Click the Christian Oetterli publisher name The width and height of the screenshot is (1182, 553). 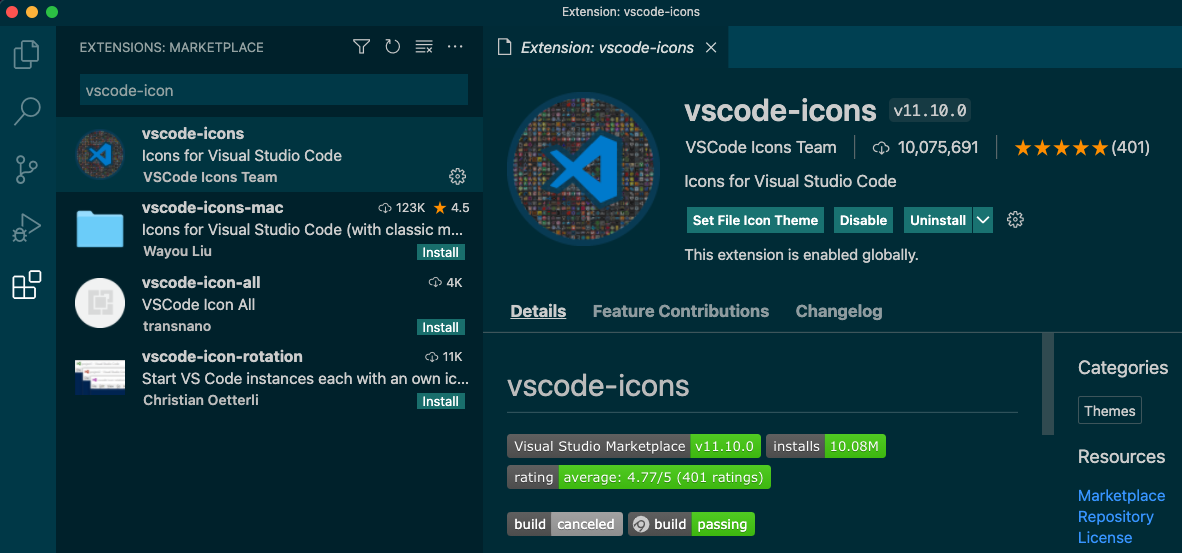[201, 400]
